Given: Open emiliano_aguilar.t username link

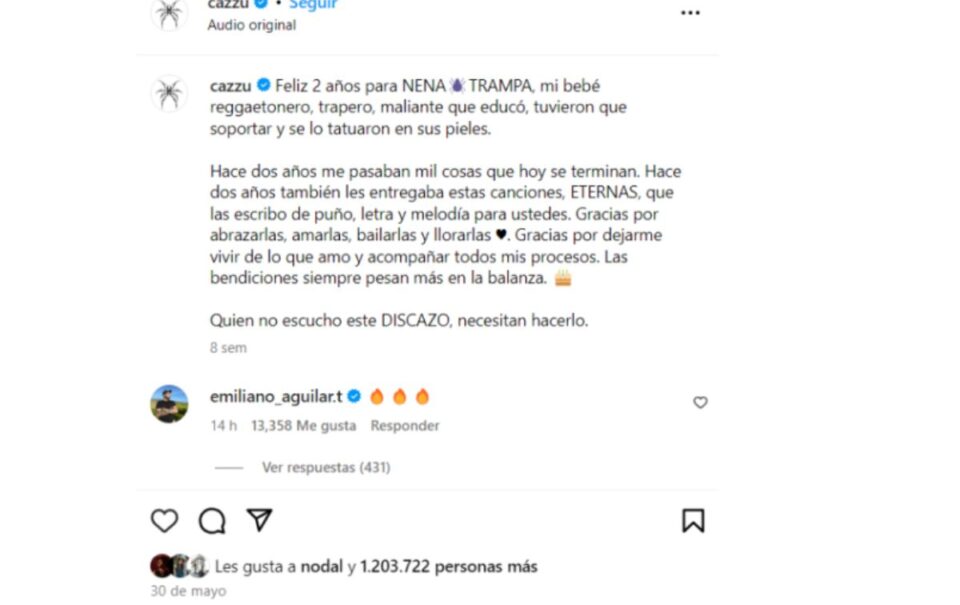Looking at the screenshot, I should 276,397.
